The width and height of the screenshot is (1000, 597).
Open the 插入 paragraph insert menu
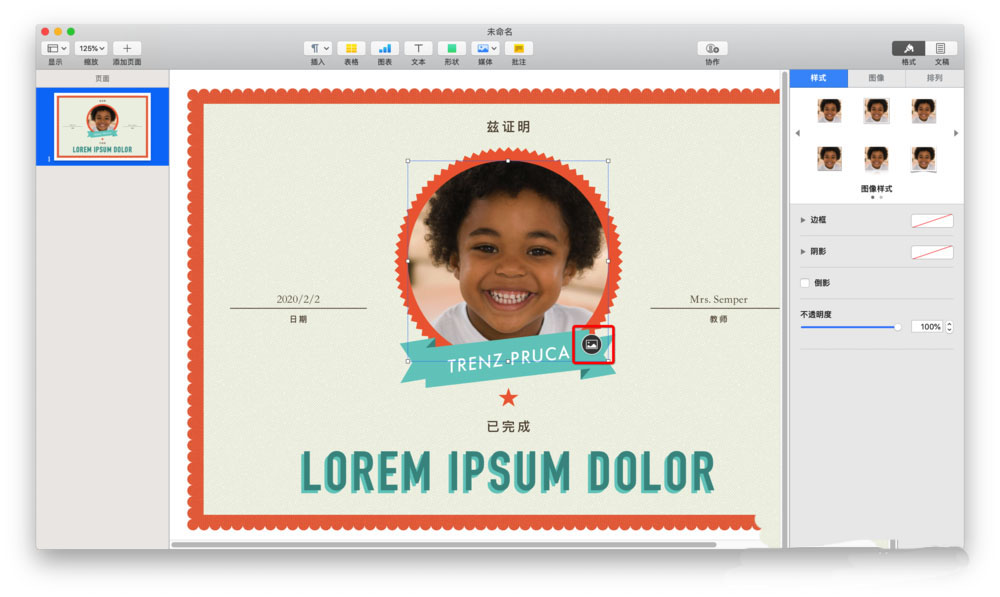pyautogui.click(x=318, y=48)
